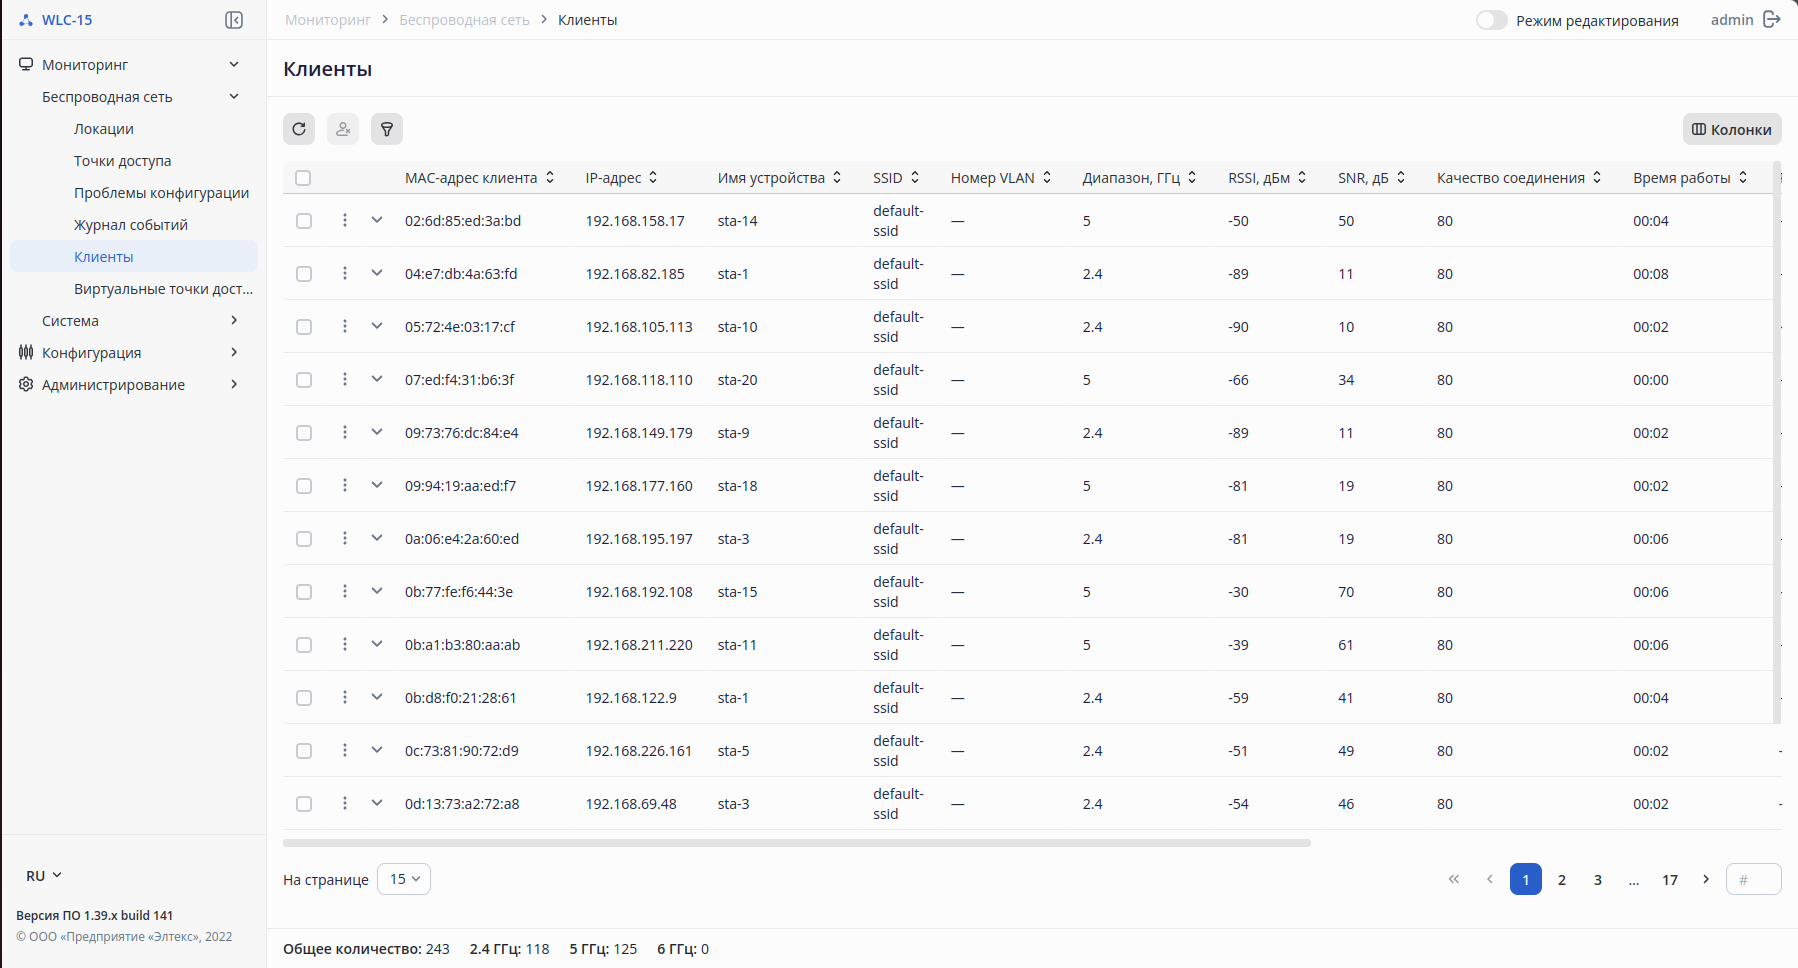Image resolution: width=1798 pixels, height=968 pixels.
Task: Expand row details for 02:6d:85:ed:3a:bd
Action: [377, 220]
